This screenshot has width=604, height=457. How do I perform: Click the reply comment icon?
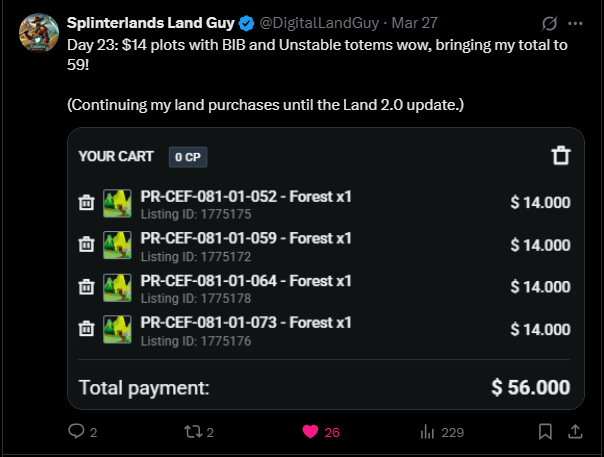[76, 431]
